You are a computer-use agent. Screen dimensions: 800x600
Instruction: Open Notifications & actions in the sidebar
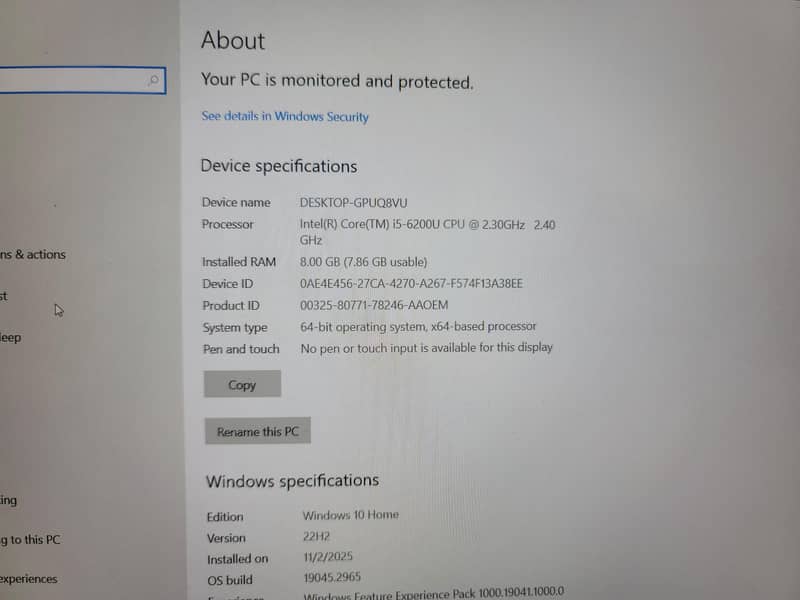click(x=33, y=255)
